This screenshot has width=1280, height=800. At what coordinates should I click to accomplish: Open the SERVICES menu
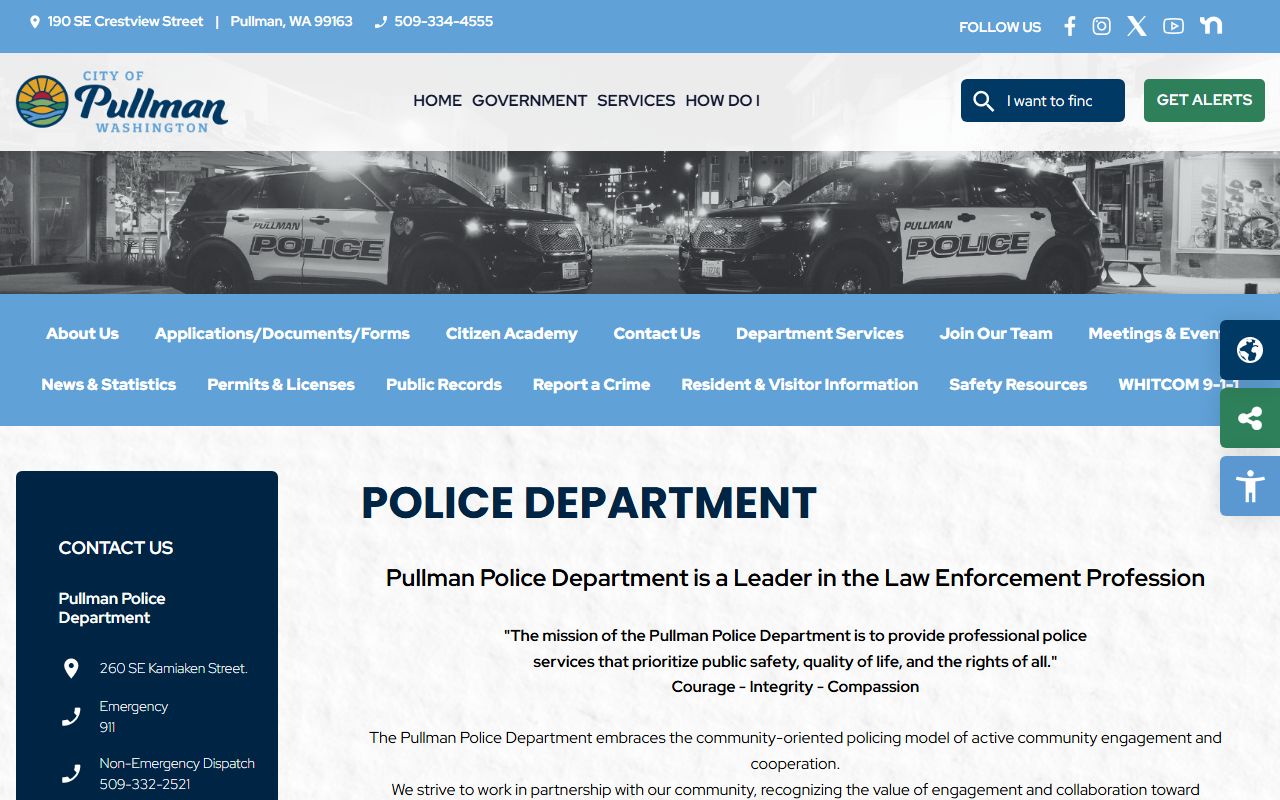[636, 100]
